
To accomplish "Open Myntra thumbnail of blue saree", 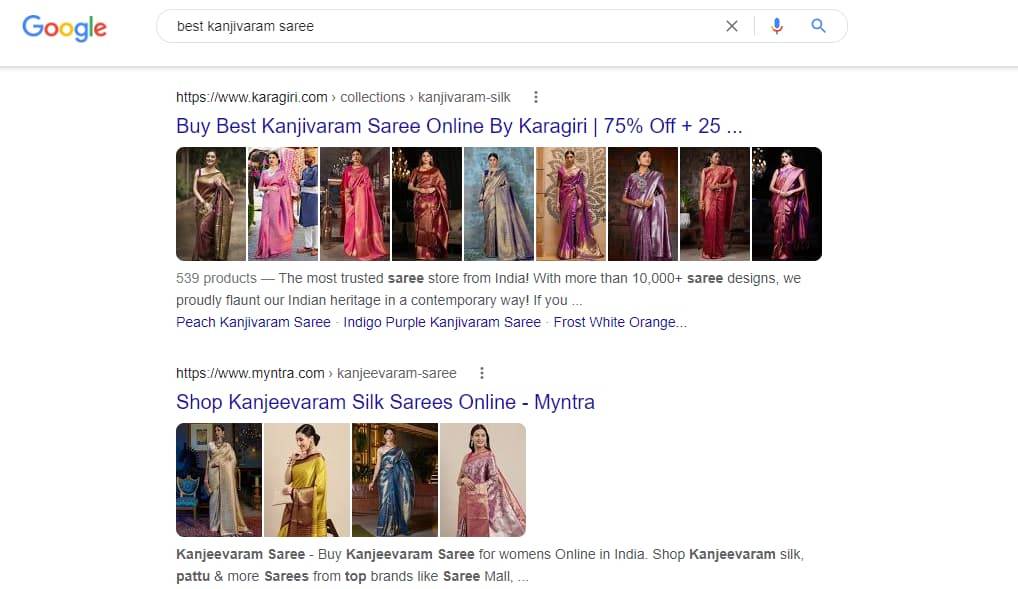I will pos(395,480).
